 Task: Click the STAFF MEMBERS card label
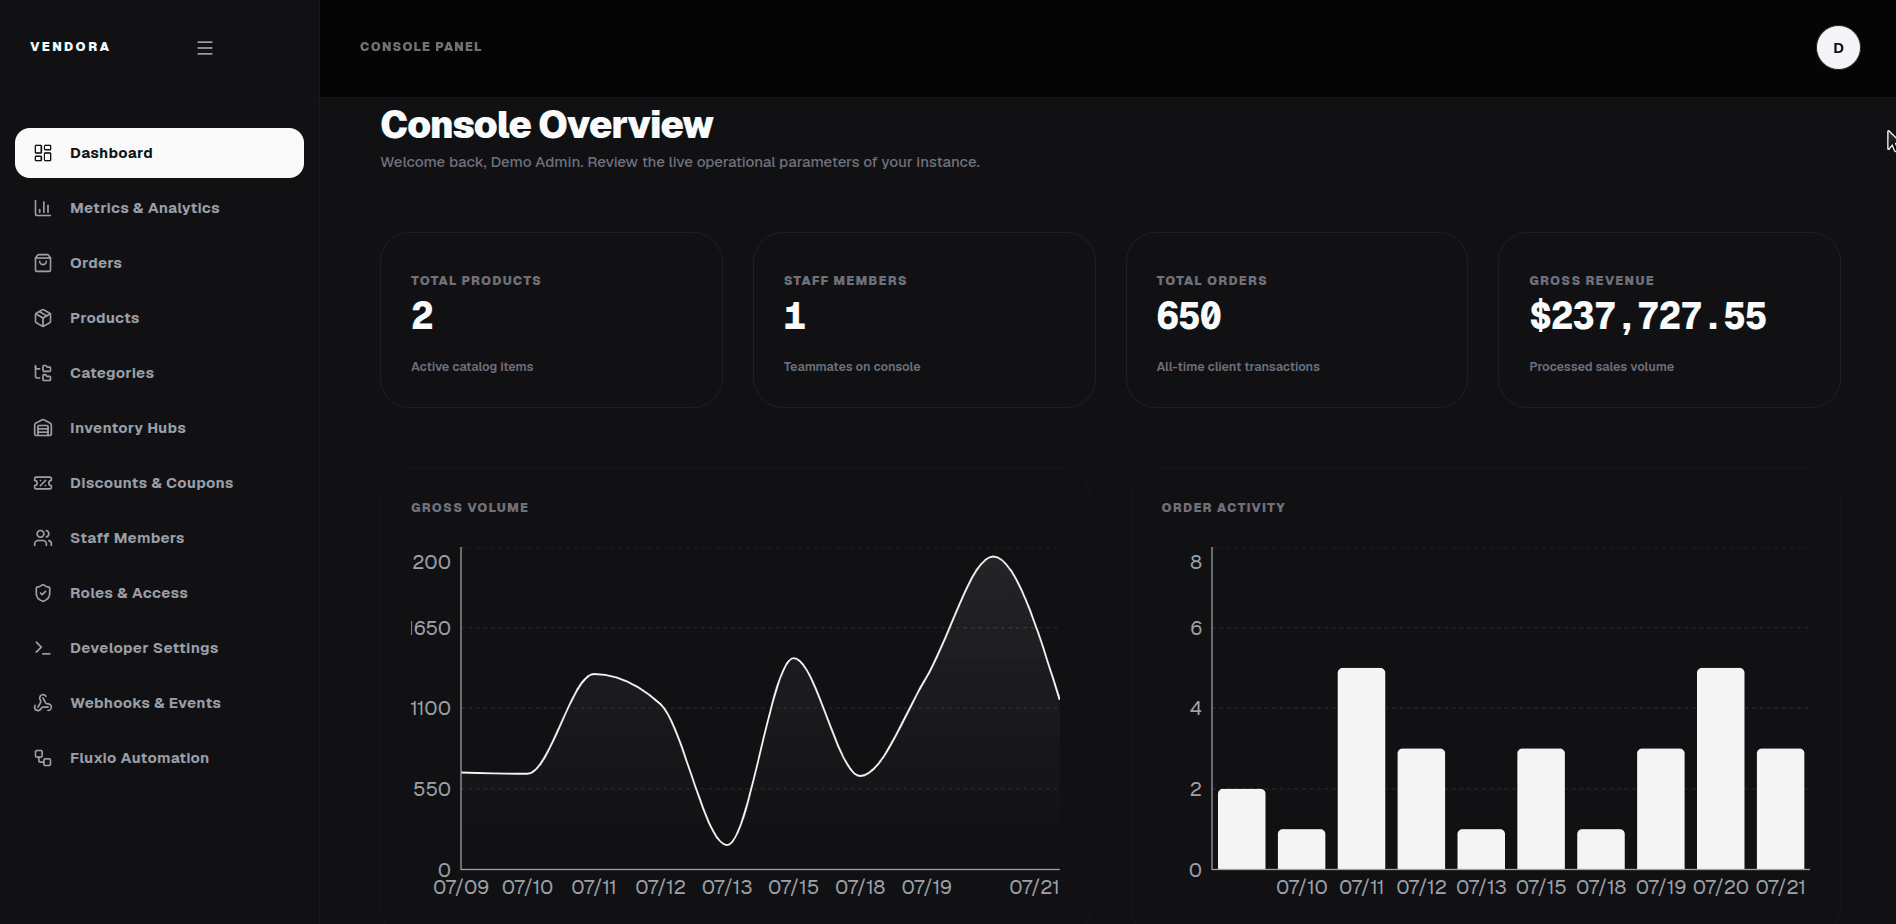click(x=845, y=281)
